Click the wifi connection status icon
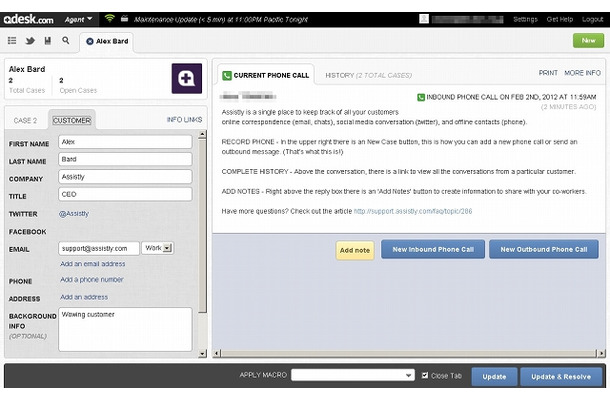 point(110,18)
